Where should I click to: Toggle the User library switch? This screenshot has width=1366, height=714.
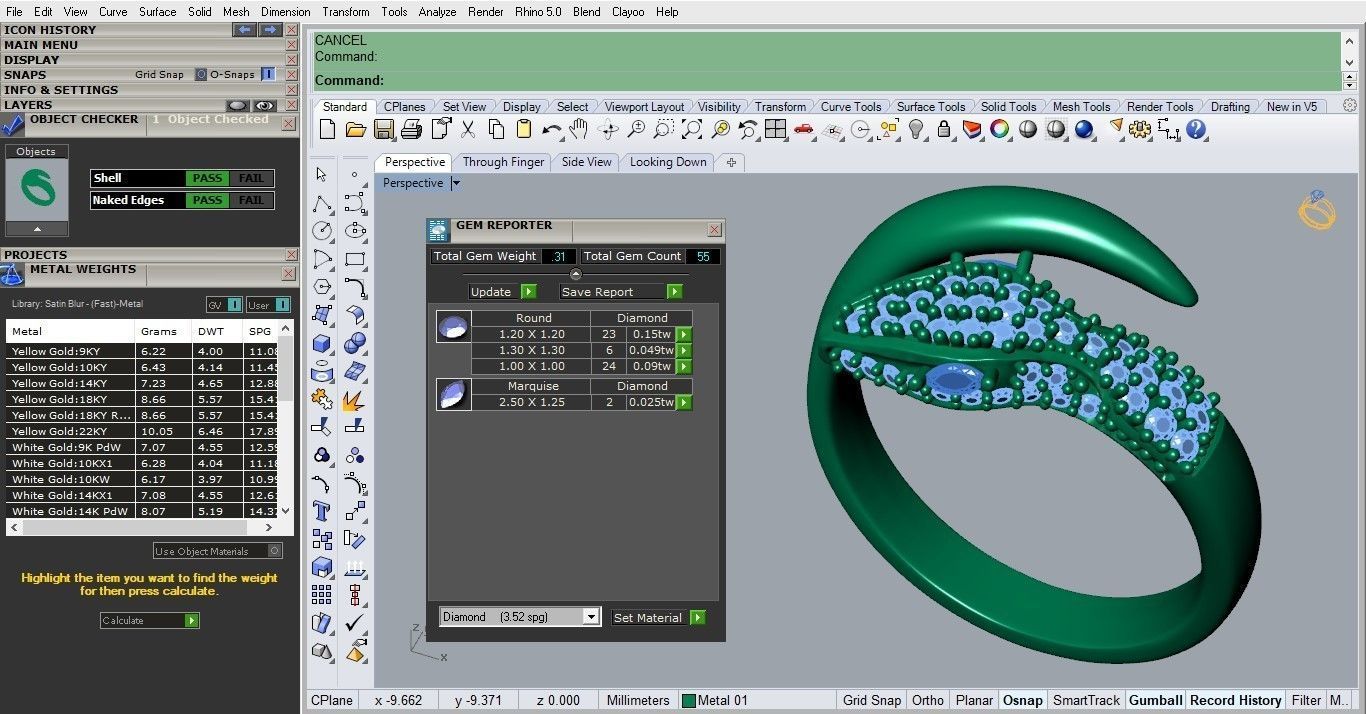point(283,305)
